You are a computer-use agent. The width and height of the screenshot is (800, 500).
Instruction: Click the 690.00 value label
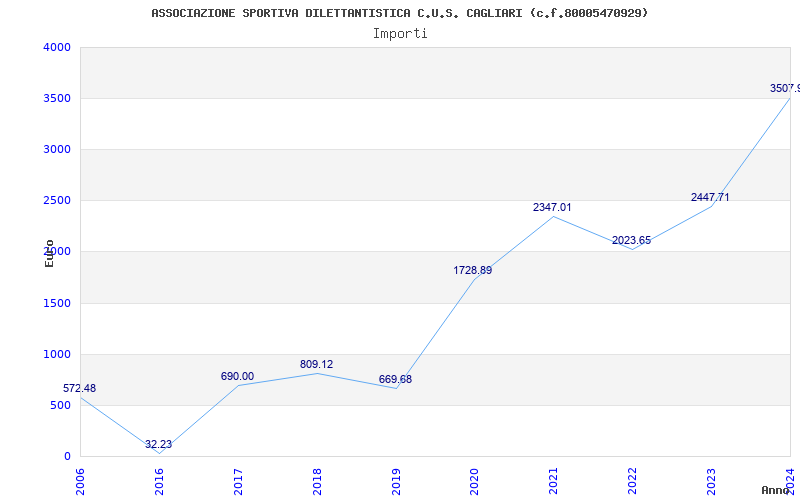pyautogui.click(x=237, y=376)
